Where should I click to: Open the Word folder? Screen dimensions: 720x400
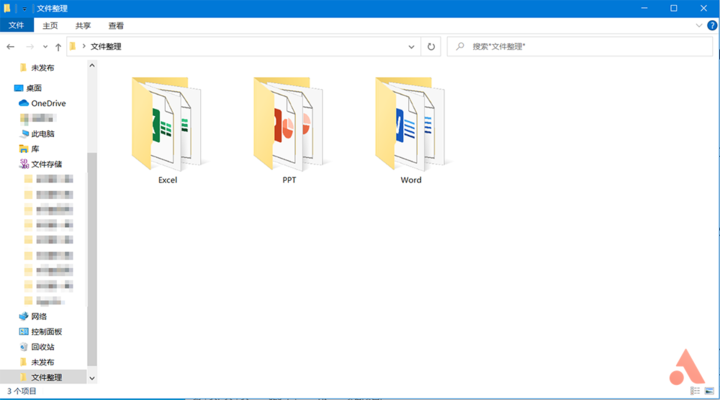[411, 123]
